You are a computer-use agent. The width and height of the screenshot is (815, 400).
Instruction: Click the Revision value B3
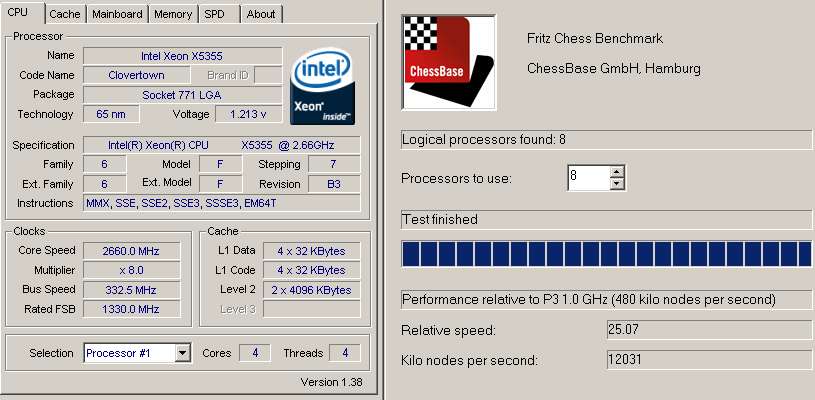click(x=334, y=184)
